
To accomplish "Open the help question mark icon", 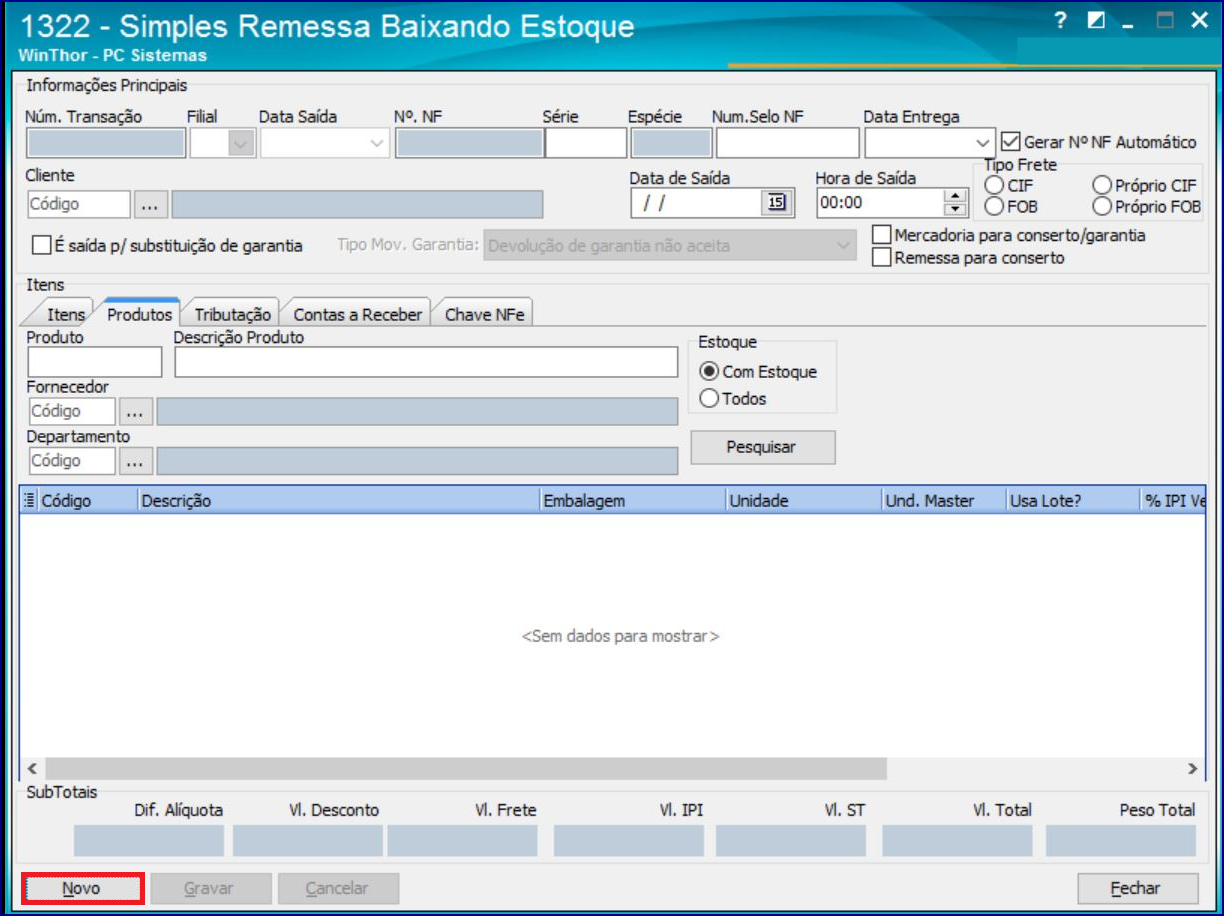I will click(x=1060, y=21).
